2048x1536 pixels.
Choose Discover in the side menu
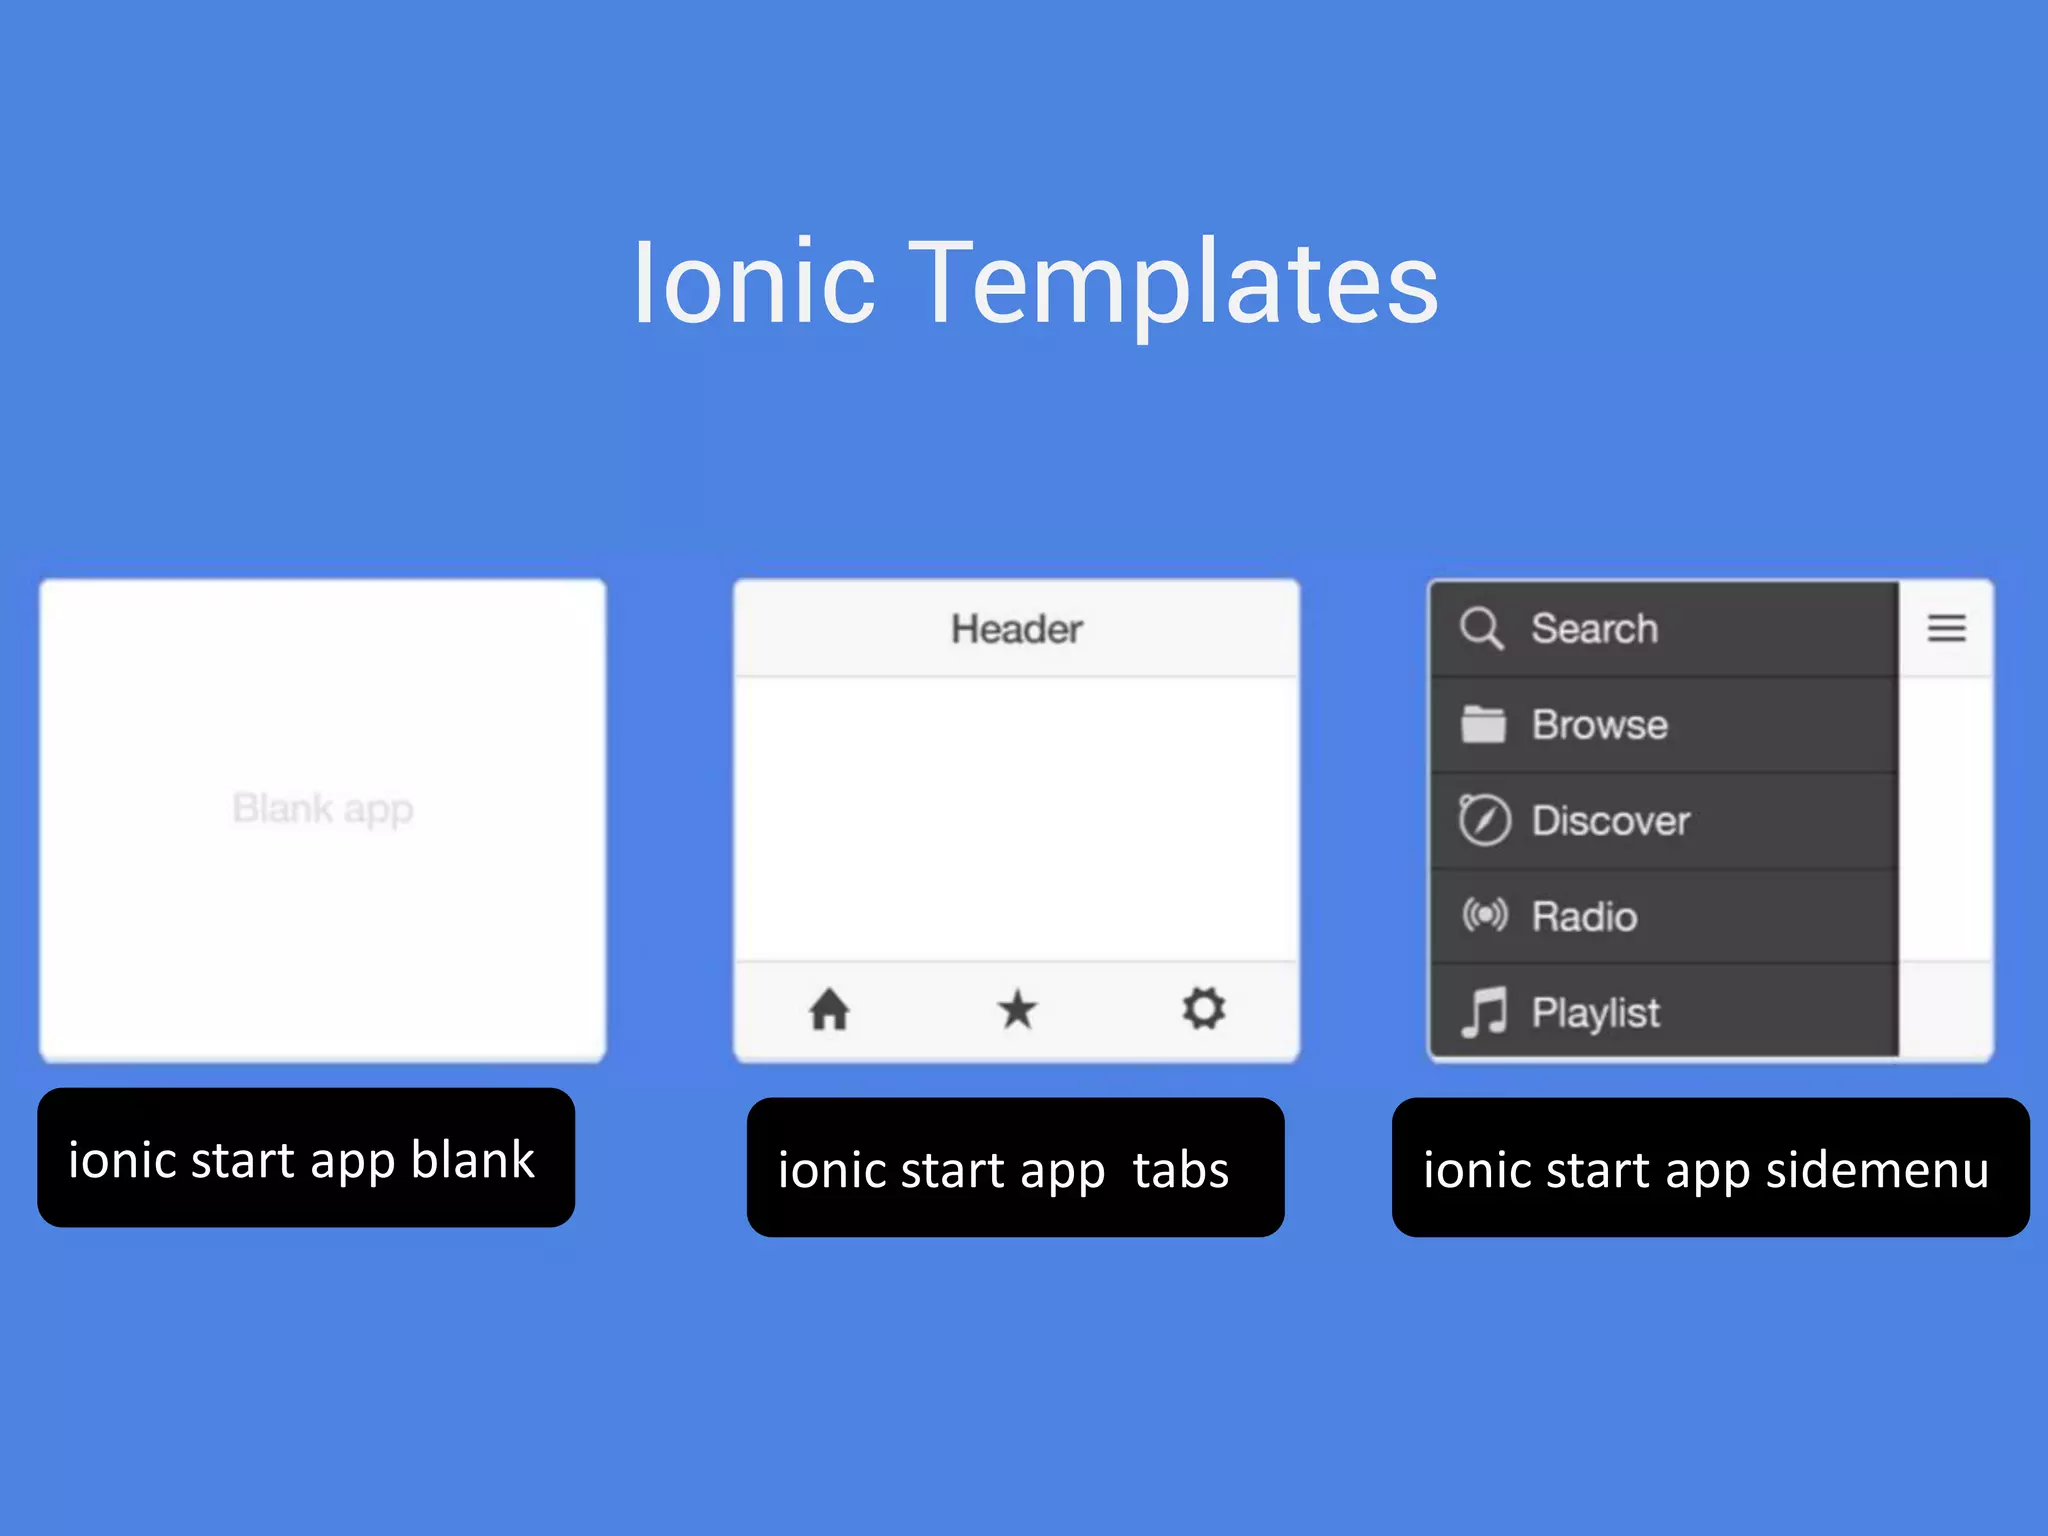1610,821
